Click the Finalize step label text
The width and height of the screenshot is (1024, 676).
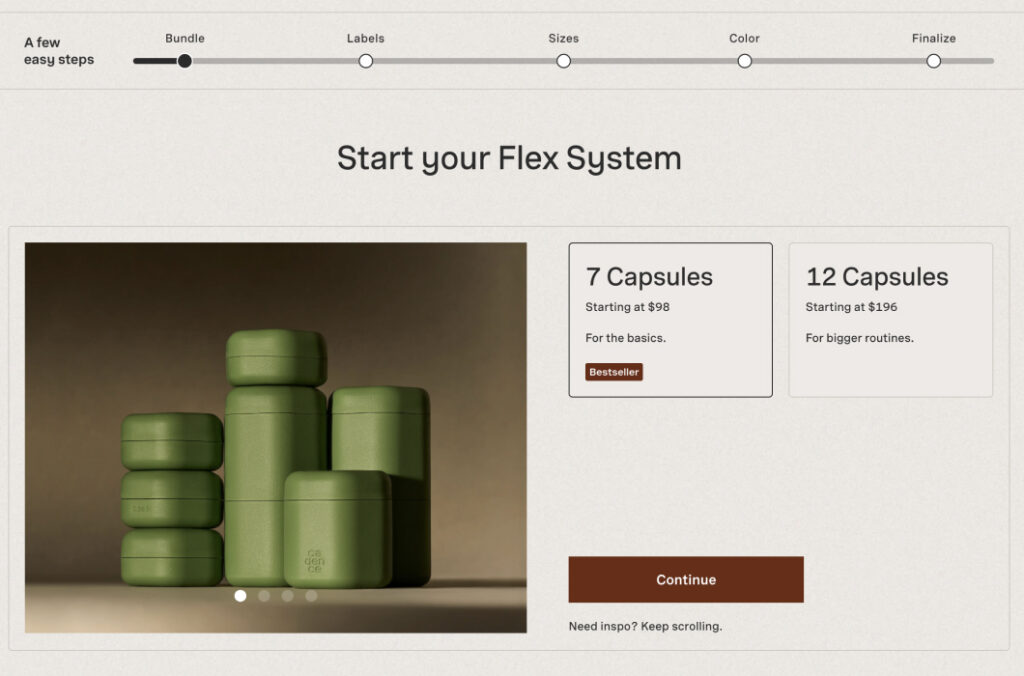pyautogui.click(x=934, y=39)
